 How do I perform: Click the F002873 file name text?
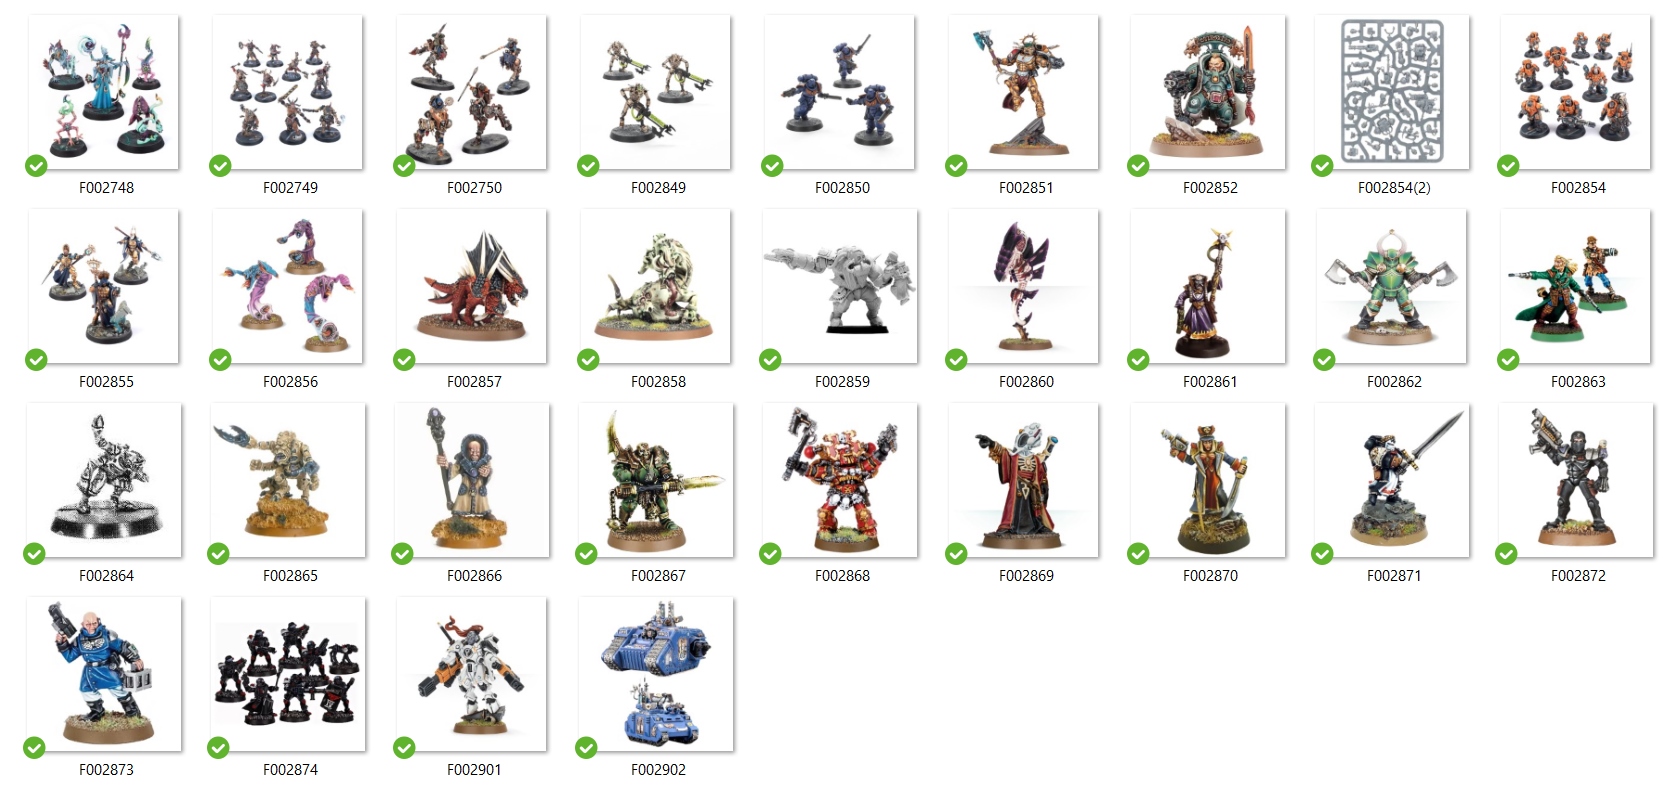click(106, 770)
